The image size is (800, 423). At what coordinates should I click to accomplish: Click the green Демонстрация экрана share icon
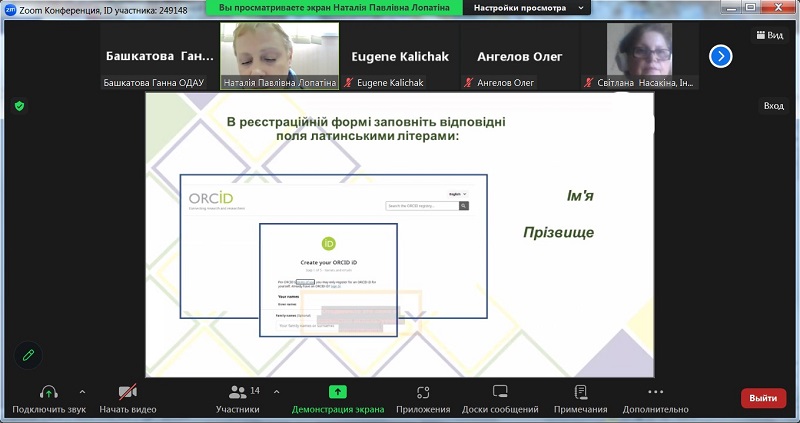[x=338, y=392]
